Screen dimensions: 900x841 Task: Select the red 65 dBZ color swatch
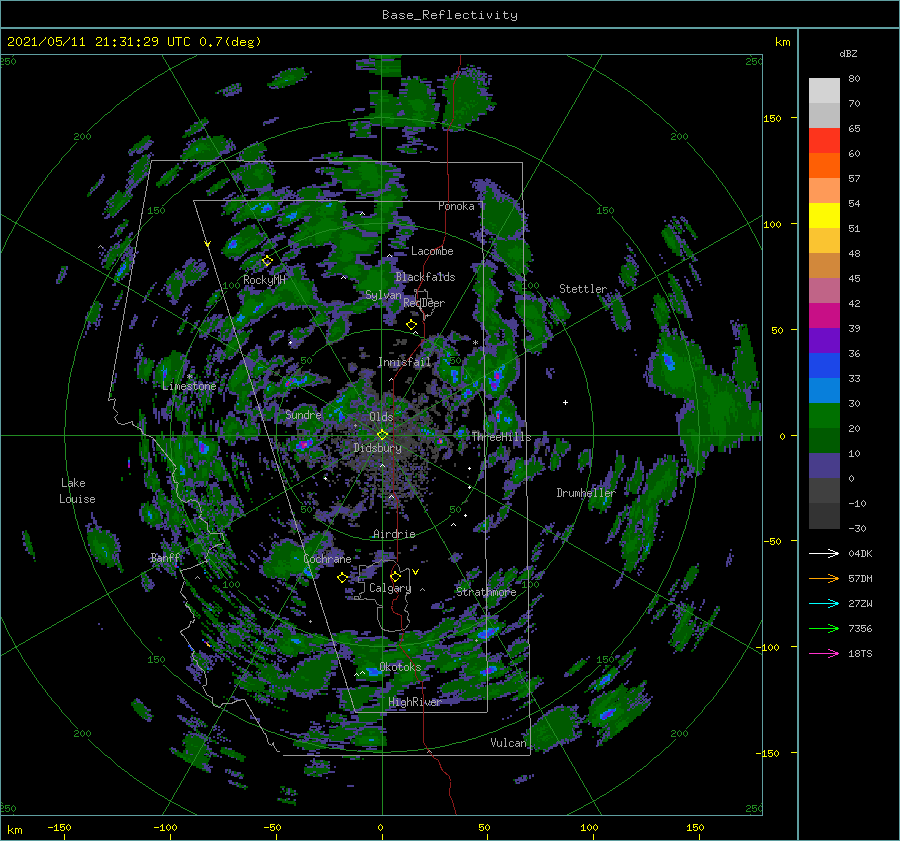[x=824, y=140]
